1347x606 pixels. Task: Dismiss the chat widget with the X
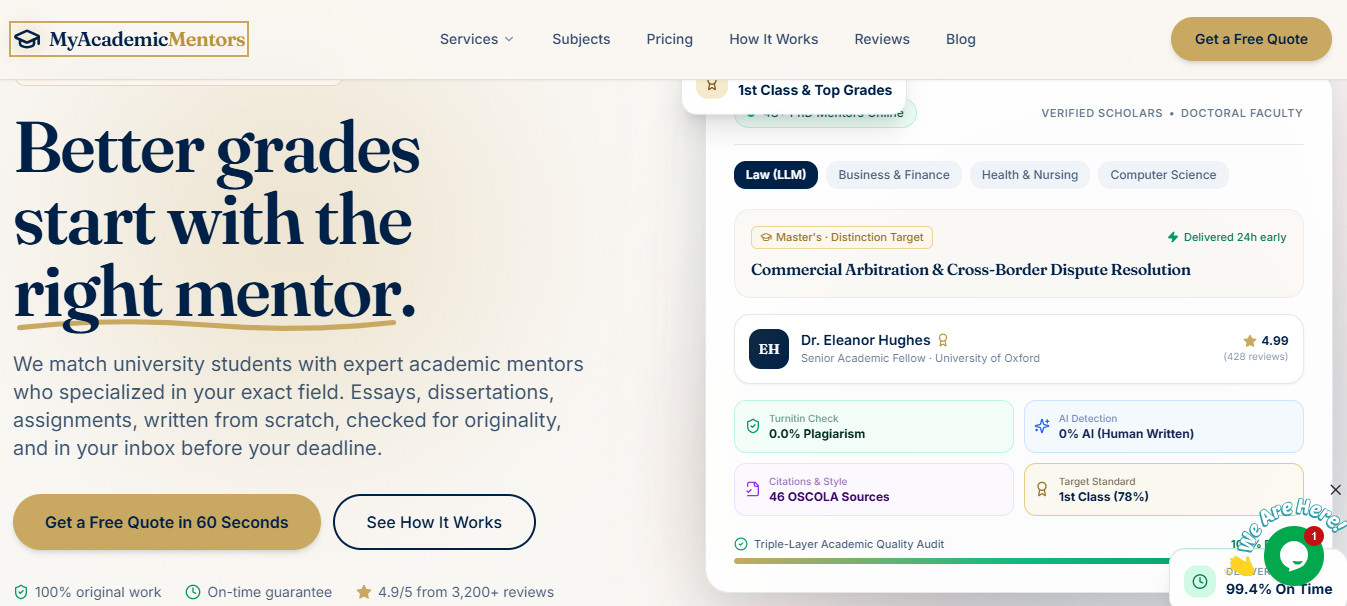(1336, 489)
